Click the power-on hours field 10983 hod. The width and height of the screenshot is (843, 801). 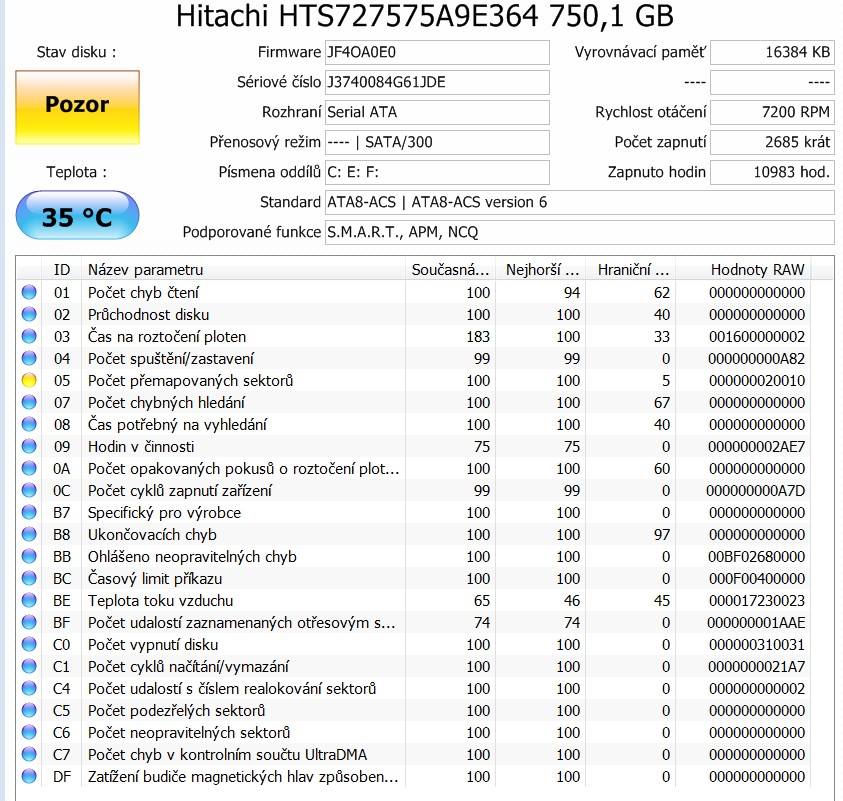pos(772,172)
